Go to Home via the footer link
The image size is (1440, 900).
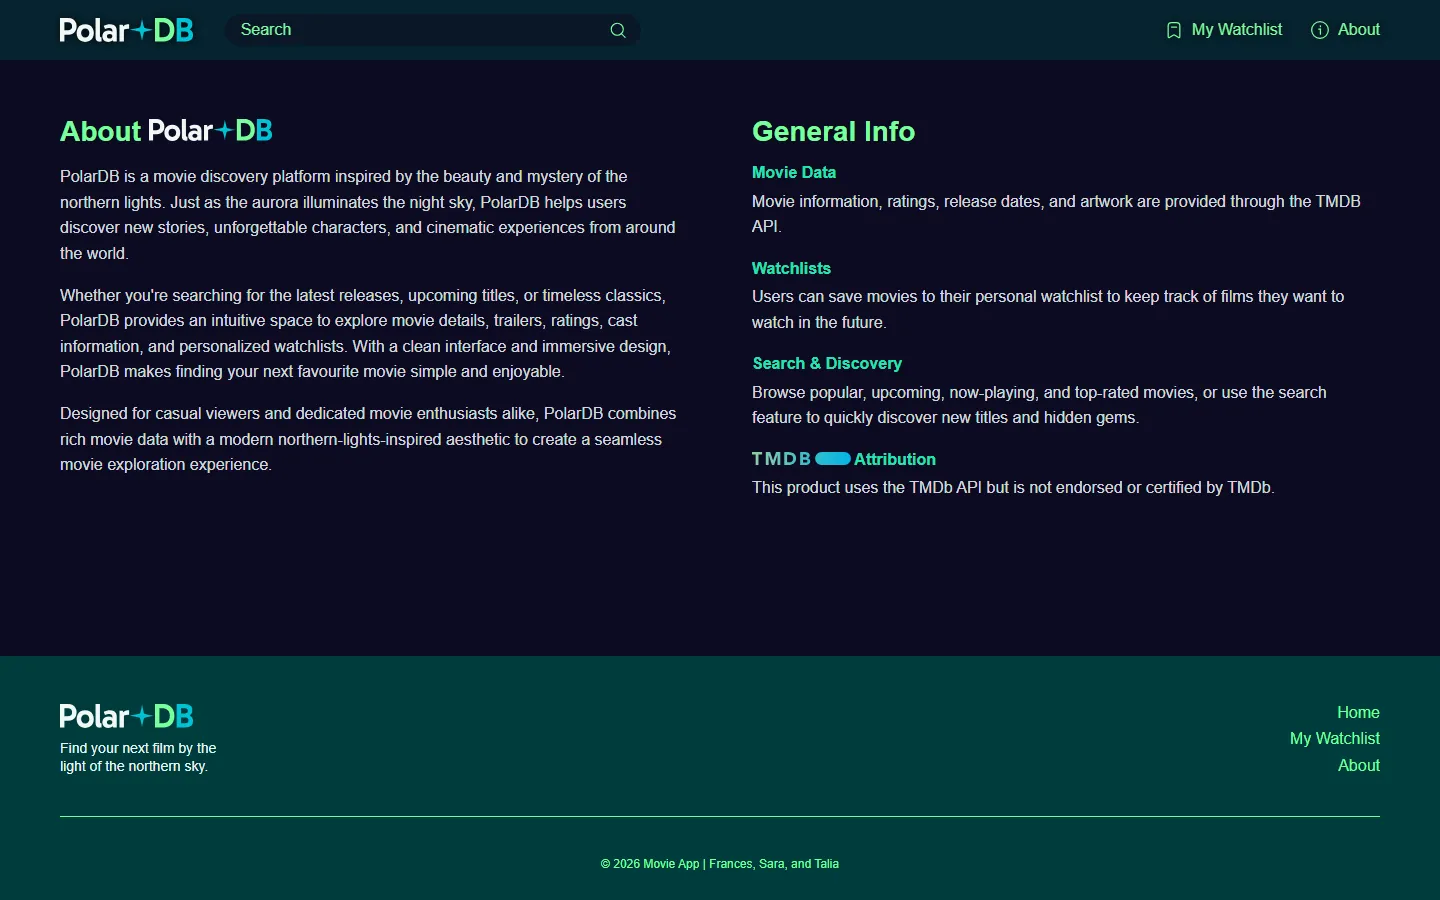click(x=1358, y=712)
